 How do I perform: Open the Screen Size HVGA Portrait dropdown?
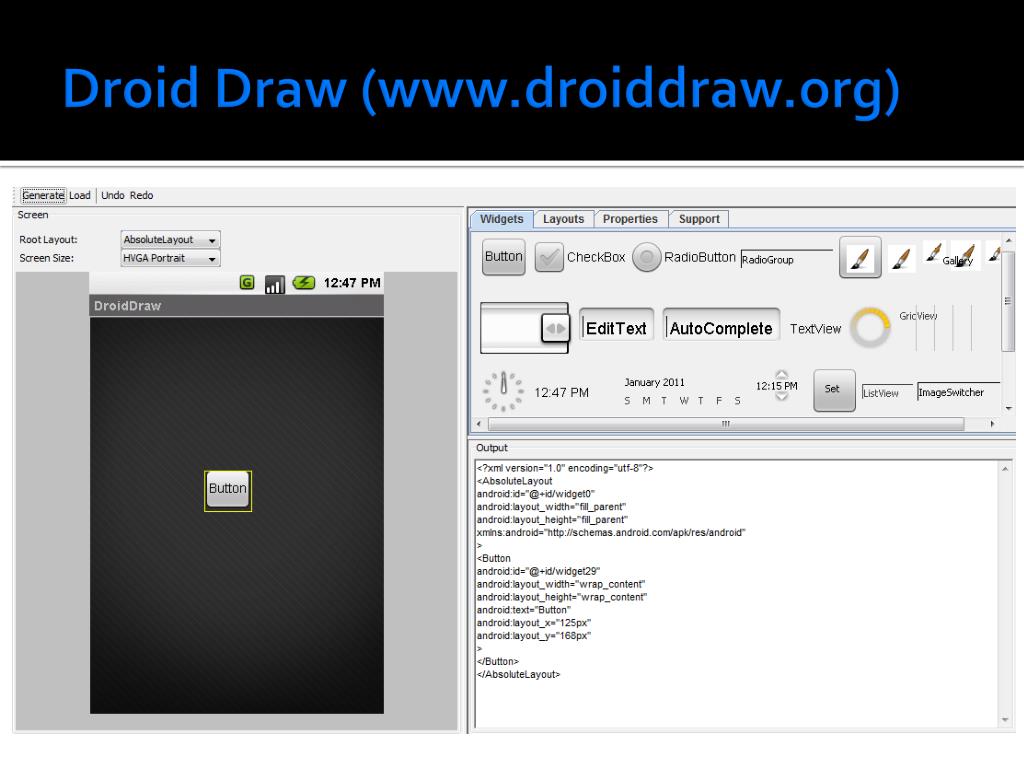click(x=170, y=258)
